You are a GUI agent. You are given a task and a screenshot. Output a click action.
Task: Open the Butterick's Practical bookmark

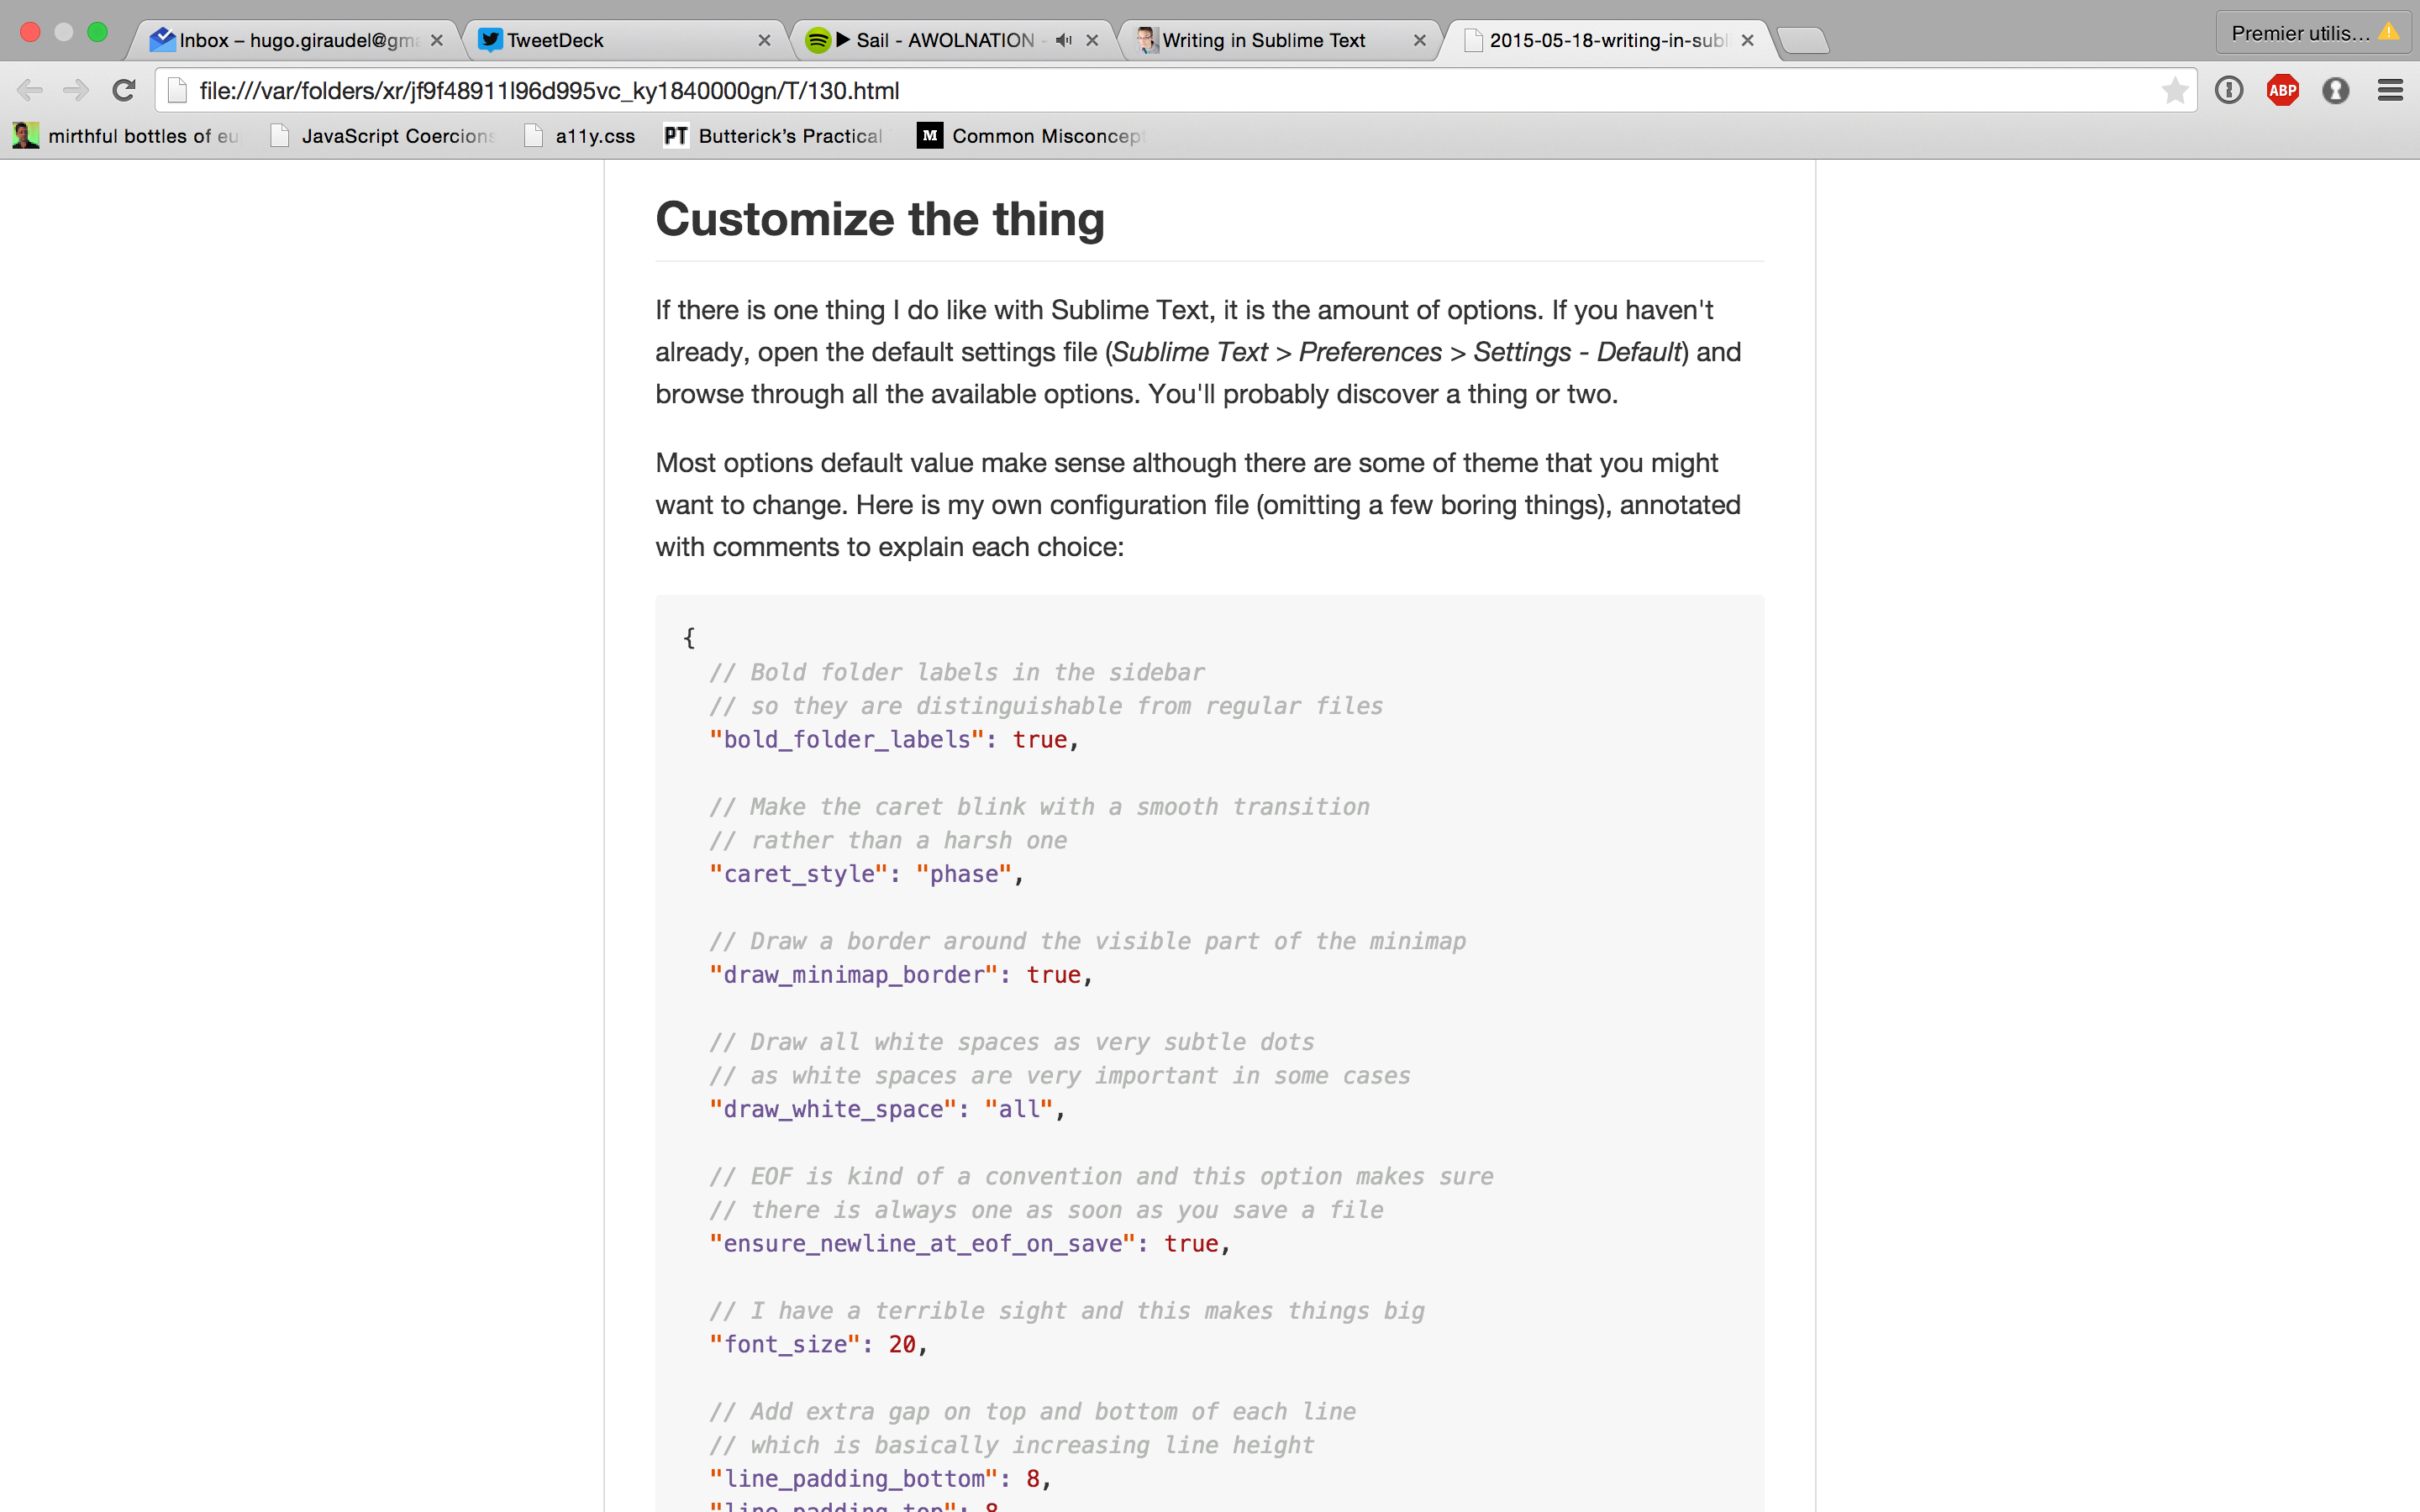pyautogui.click(x=775, y=136)
